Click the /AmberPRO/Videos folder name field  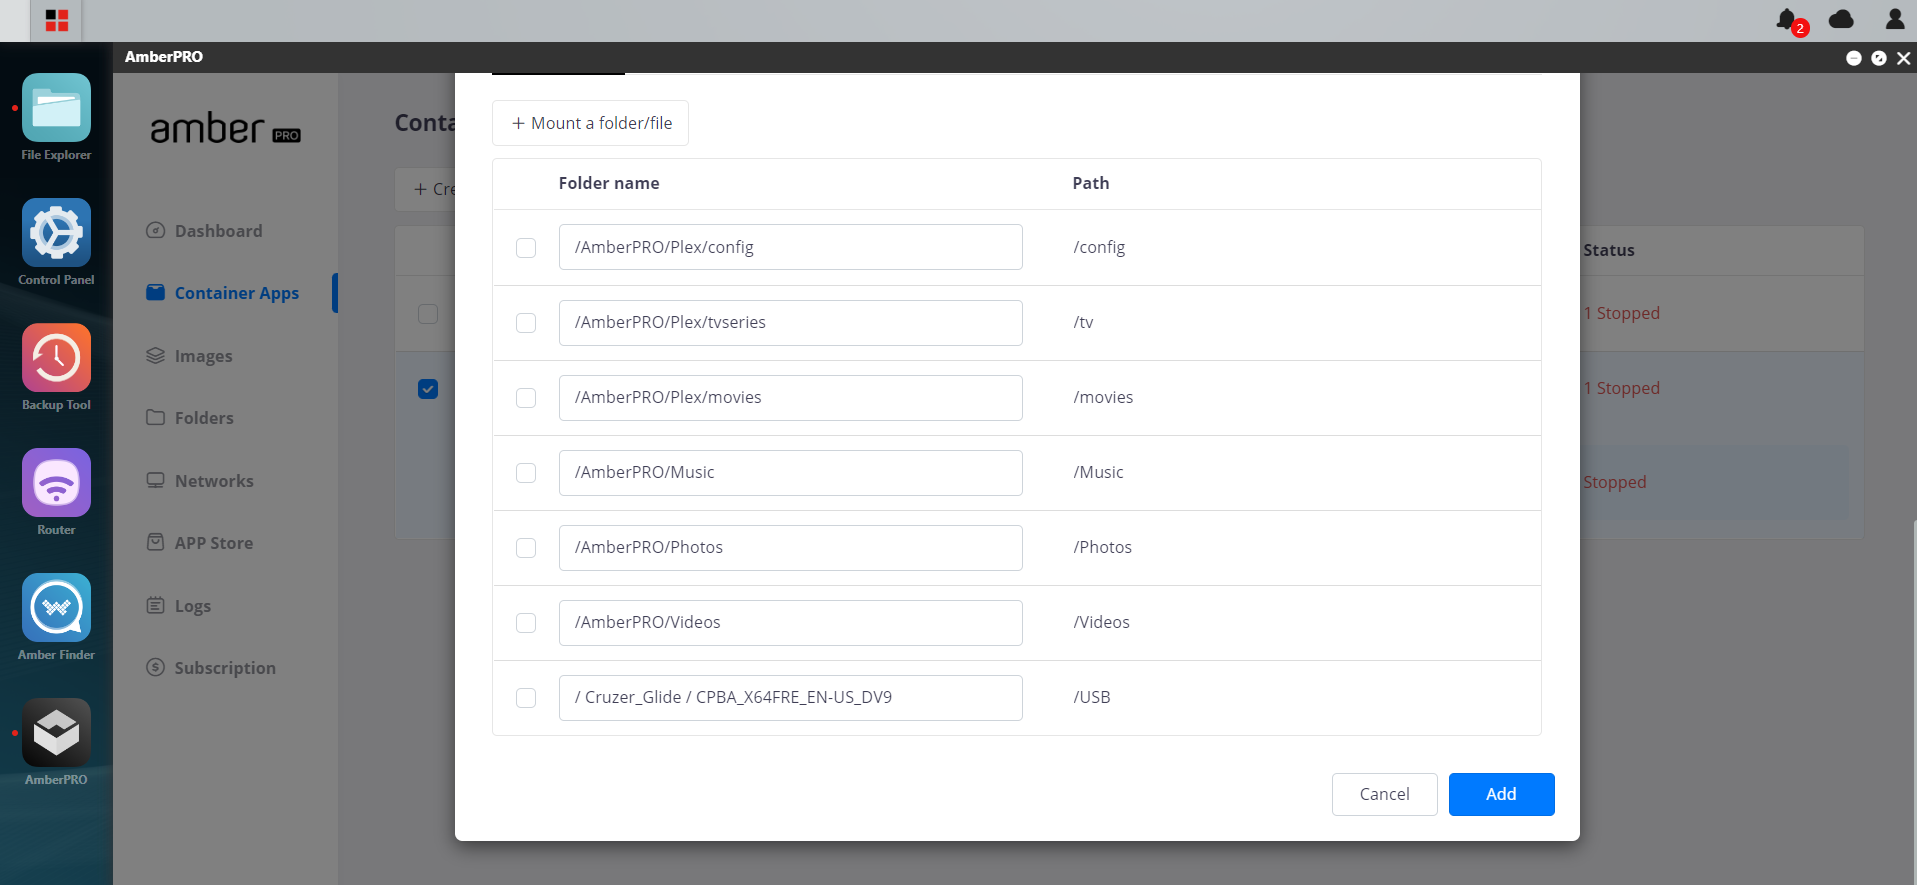(790, 622)
